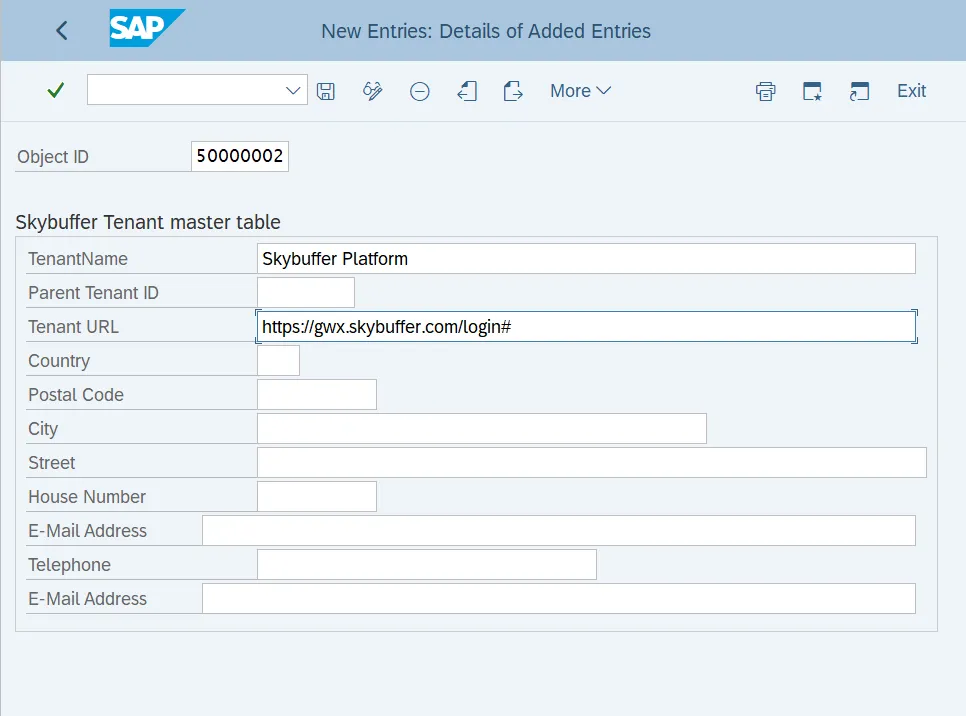Print using the printer icon
The height and width of the screenshot is (716, 966).
(766, 91)
